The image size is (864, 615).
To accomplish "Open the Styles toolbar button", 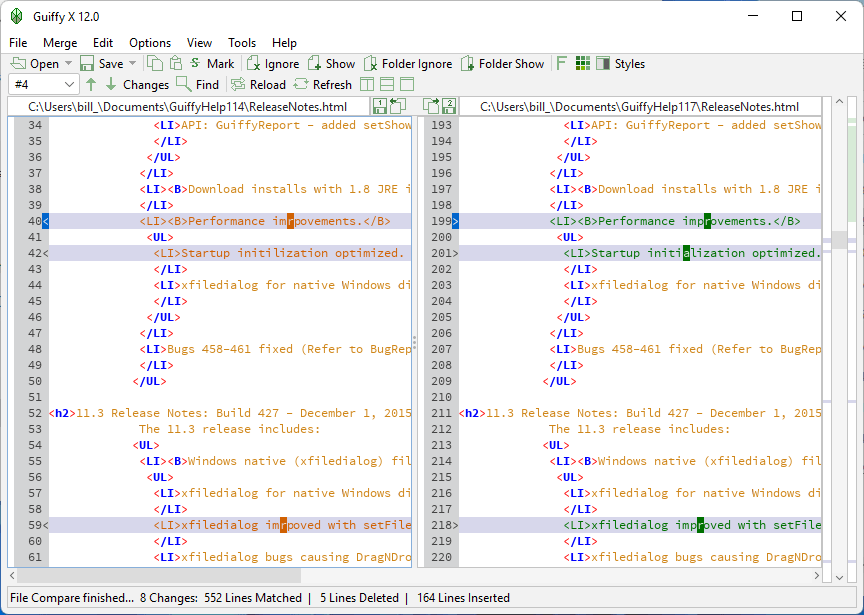I will tap(621, 64).
